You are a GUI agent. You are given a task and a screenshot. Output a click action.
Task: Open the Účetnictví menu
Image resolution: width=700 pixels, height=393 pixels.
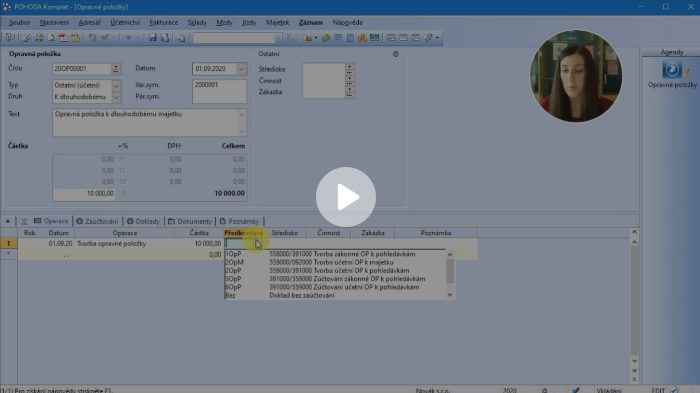(125, 22)
